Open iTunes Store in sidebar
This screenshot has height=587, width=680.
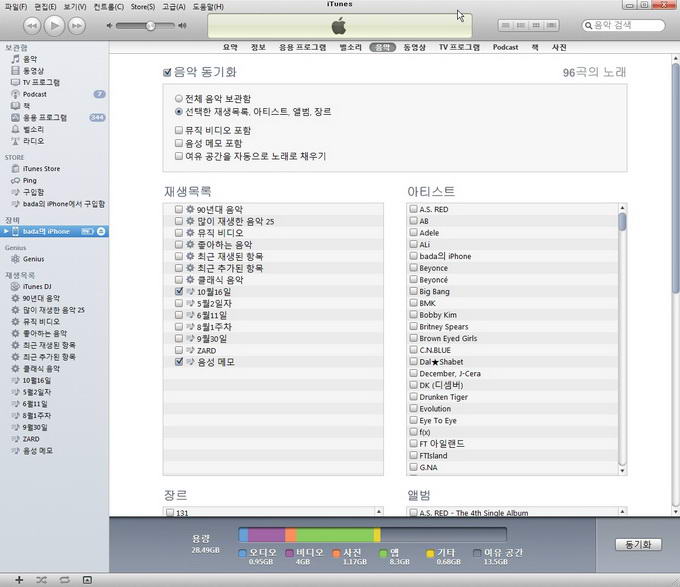click(41, 169)
